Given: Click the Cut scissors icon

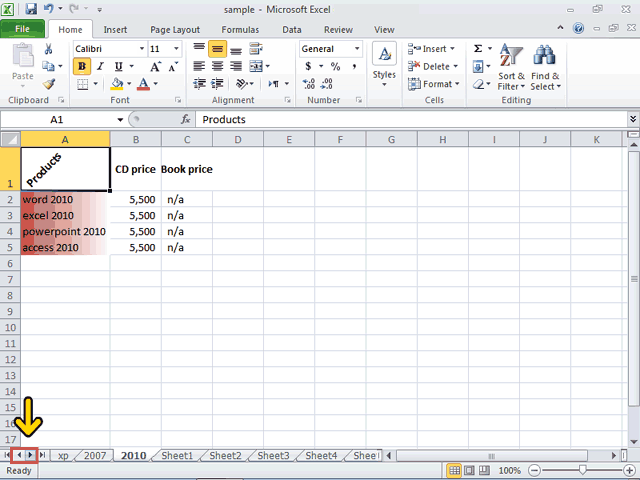Looking at the screenshot, I should click(48, 49).
